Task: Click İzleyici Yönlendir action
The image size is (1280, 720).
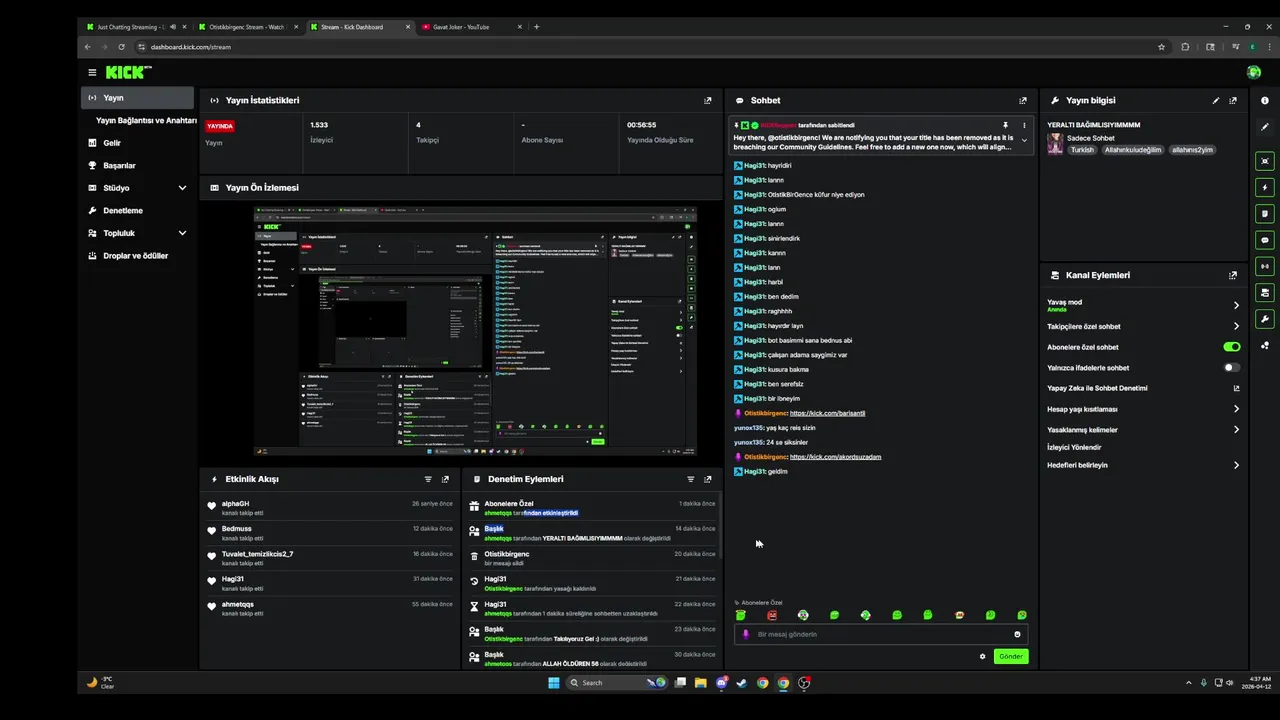Action: coord(1074,447)
